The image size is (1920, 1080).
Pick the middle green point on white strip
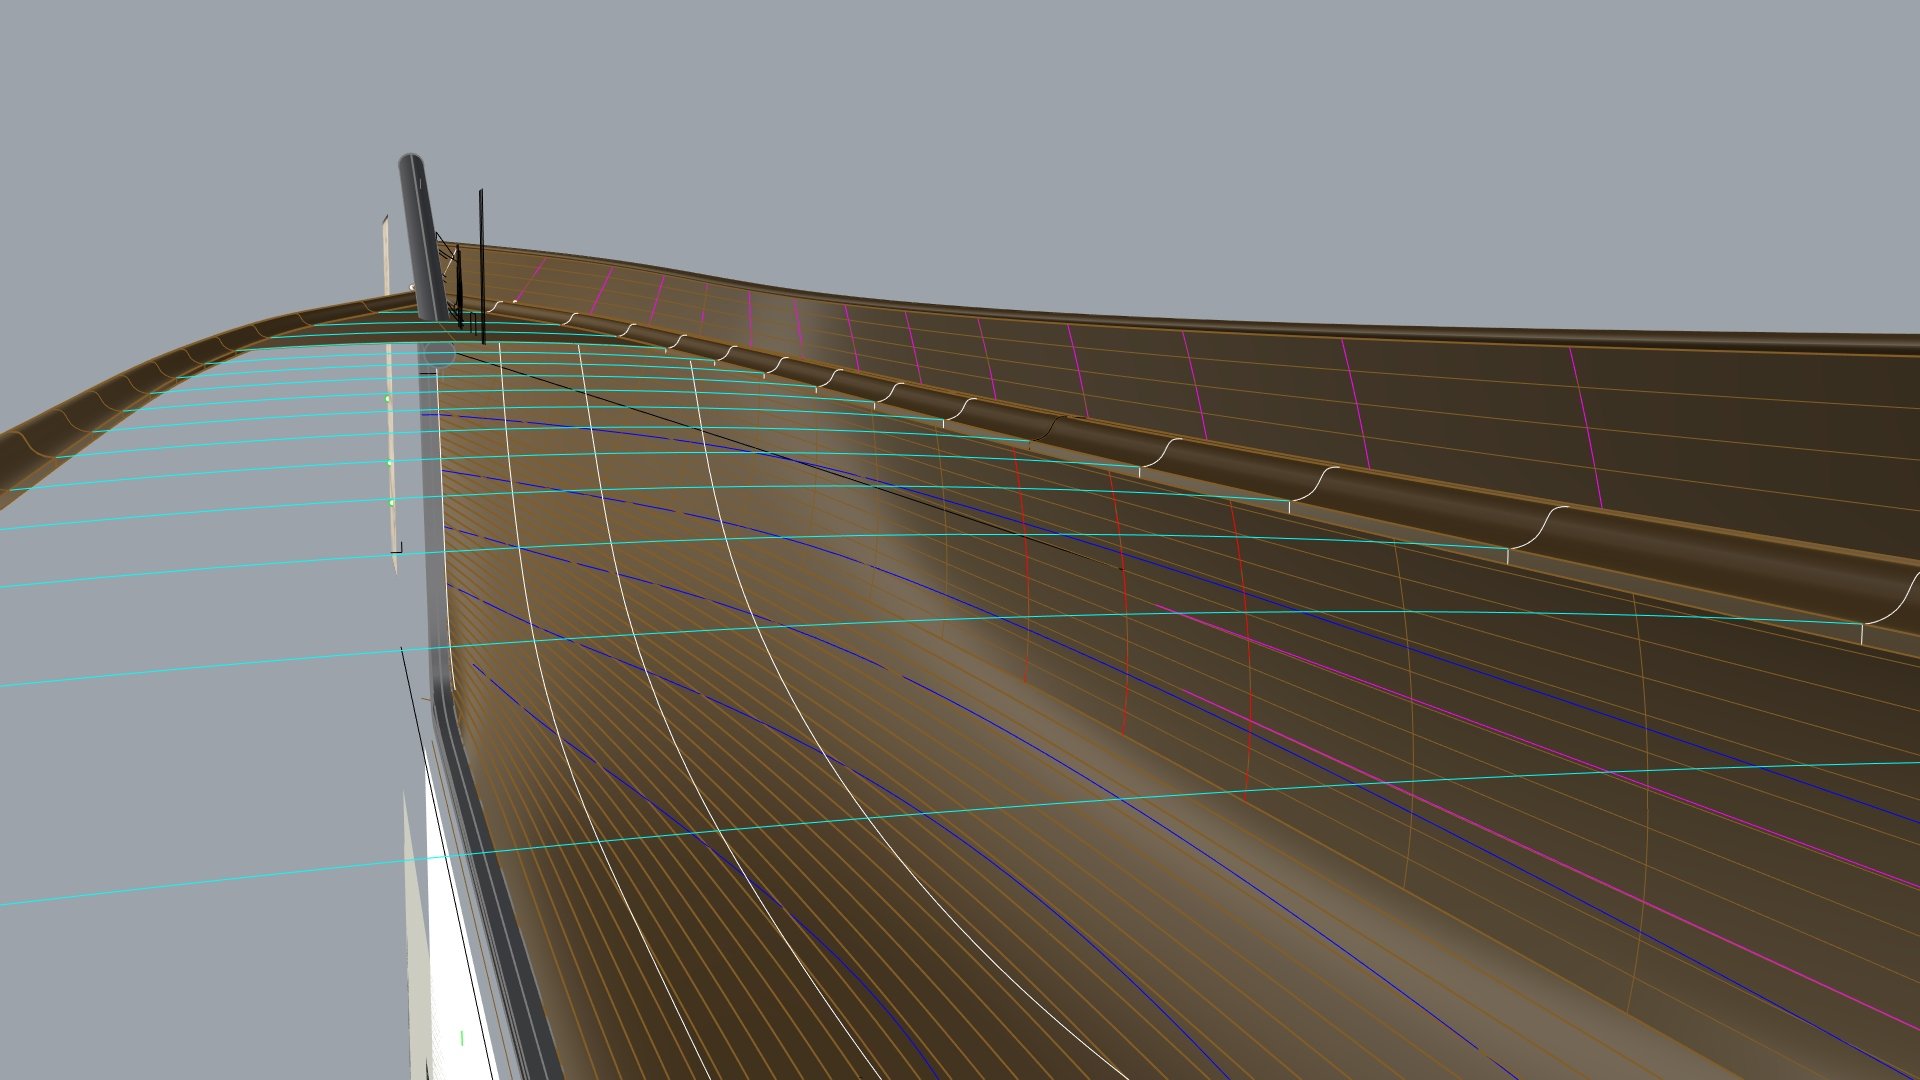point(390,463)
